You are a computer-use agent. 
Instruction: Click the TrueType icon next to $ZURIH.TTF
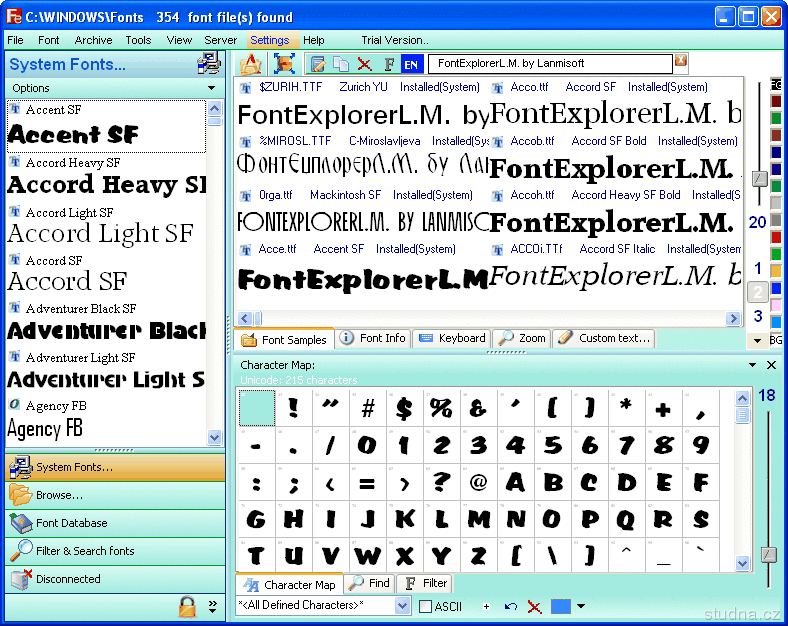coord(245,88)
